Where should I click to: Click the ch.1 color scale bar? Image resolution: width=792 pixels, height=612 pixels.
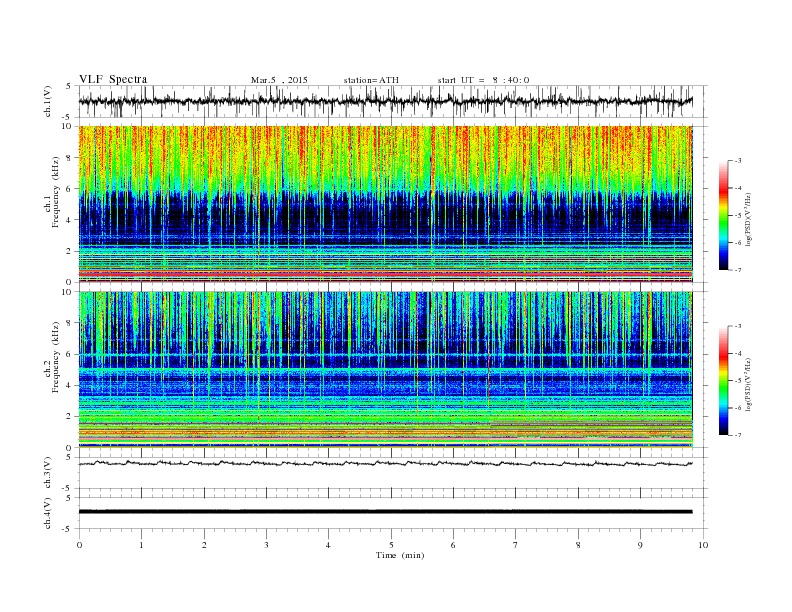click(x=723, y=215)
